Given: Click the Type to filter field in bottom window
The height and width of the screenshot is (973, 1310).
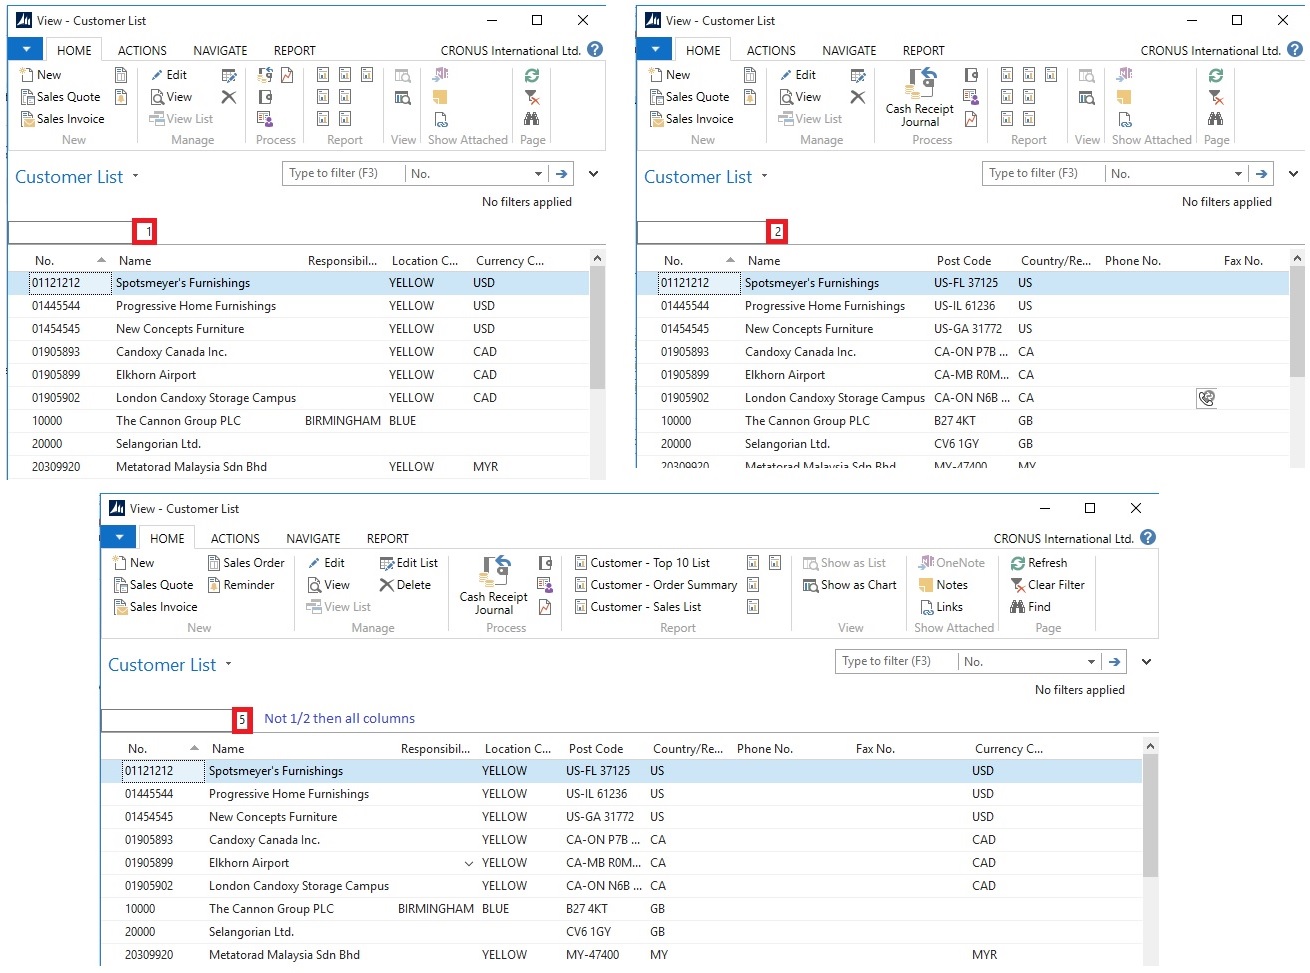Looking at the screenshot, I should pos(895,662).
